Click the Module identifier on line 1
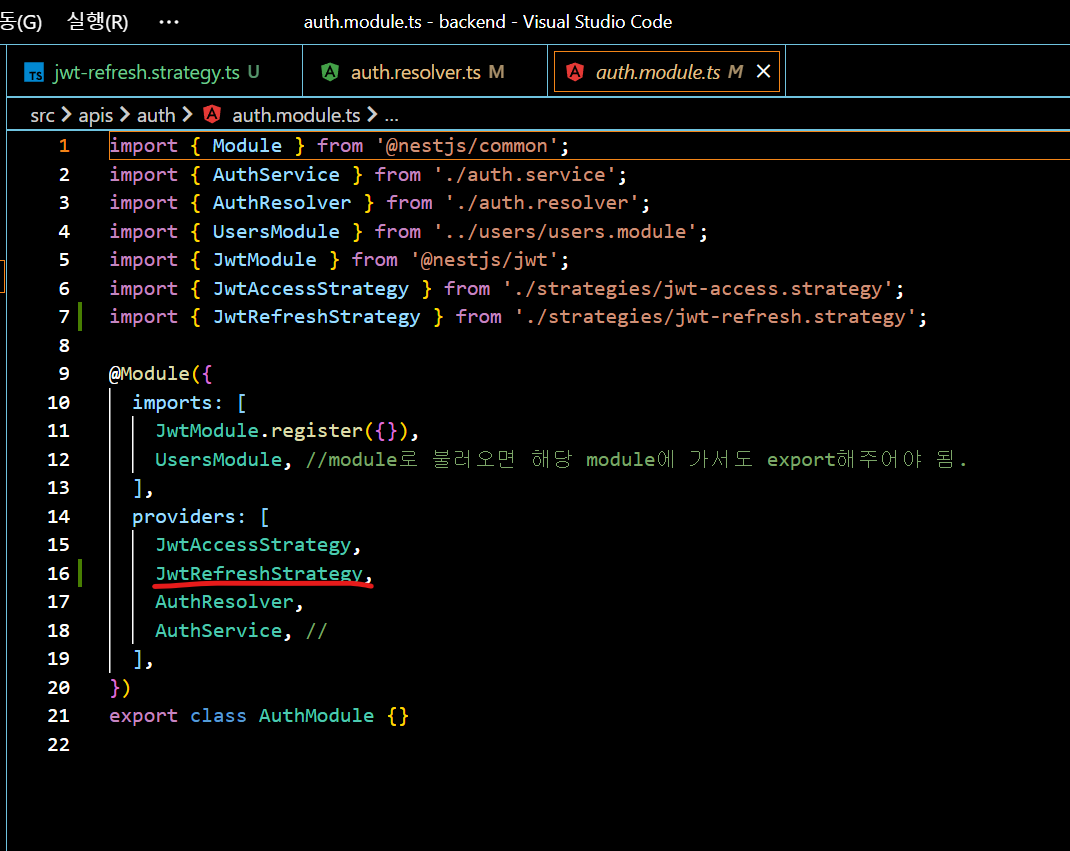Image resolution: width=1070 pixels, height=851 pixels. click(247, 146)
